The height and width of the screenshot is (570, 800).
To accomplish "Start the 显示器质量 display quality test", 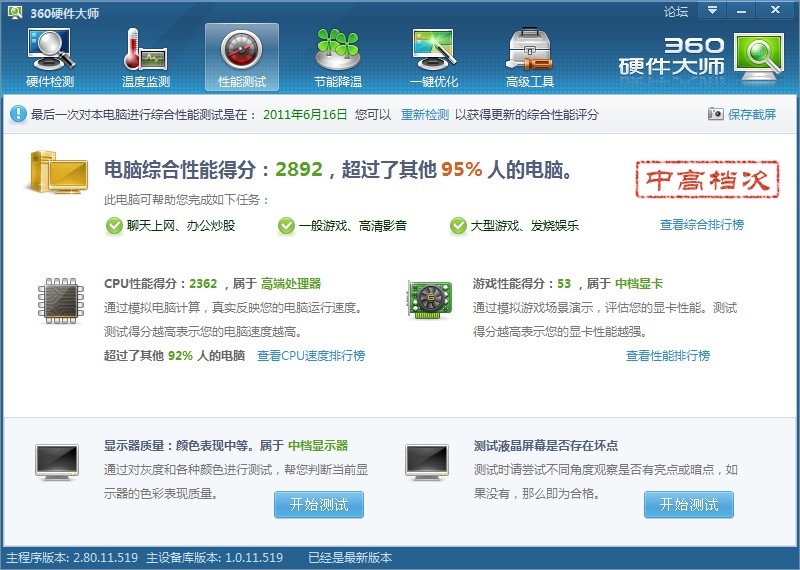I will pos(319,505).
